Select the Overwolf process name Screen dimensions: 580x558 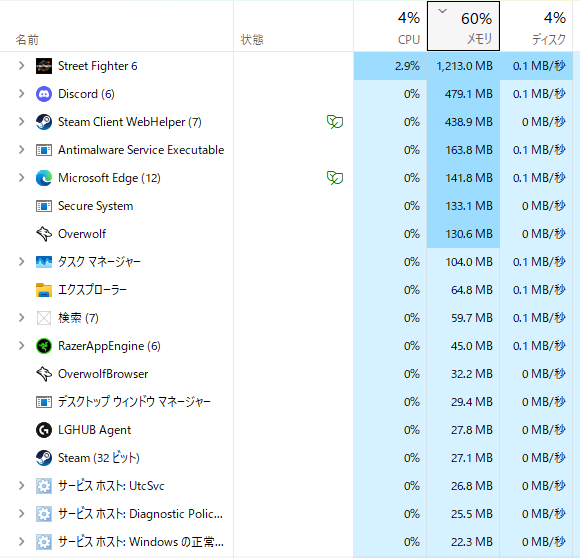tap(82, 234)
